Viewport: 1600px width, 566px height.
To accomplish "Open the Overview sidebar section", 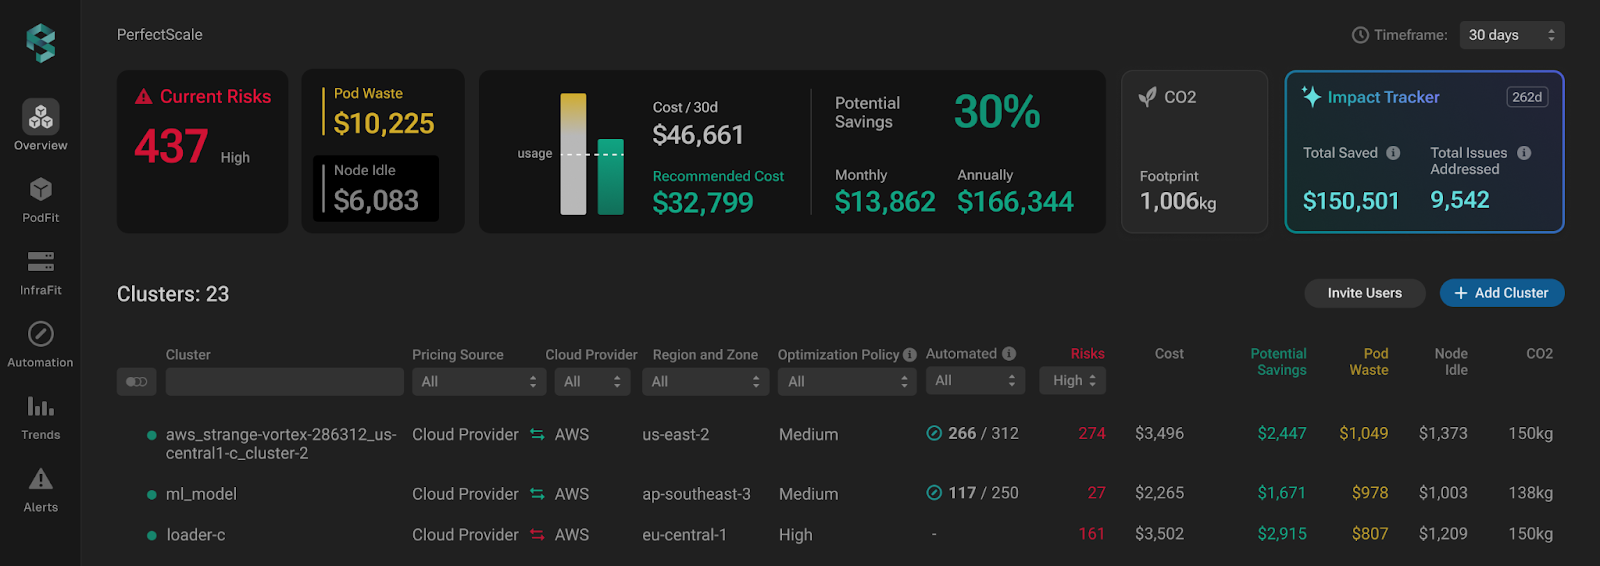I will click(x=41, y=125).
